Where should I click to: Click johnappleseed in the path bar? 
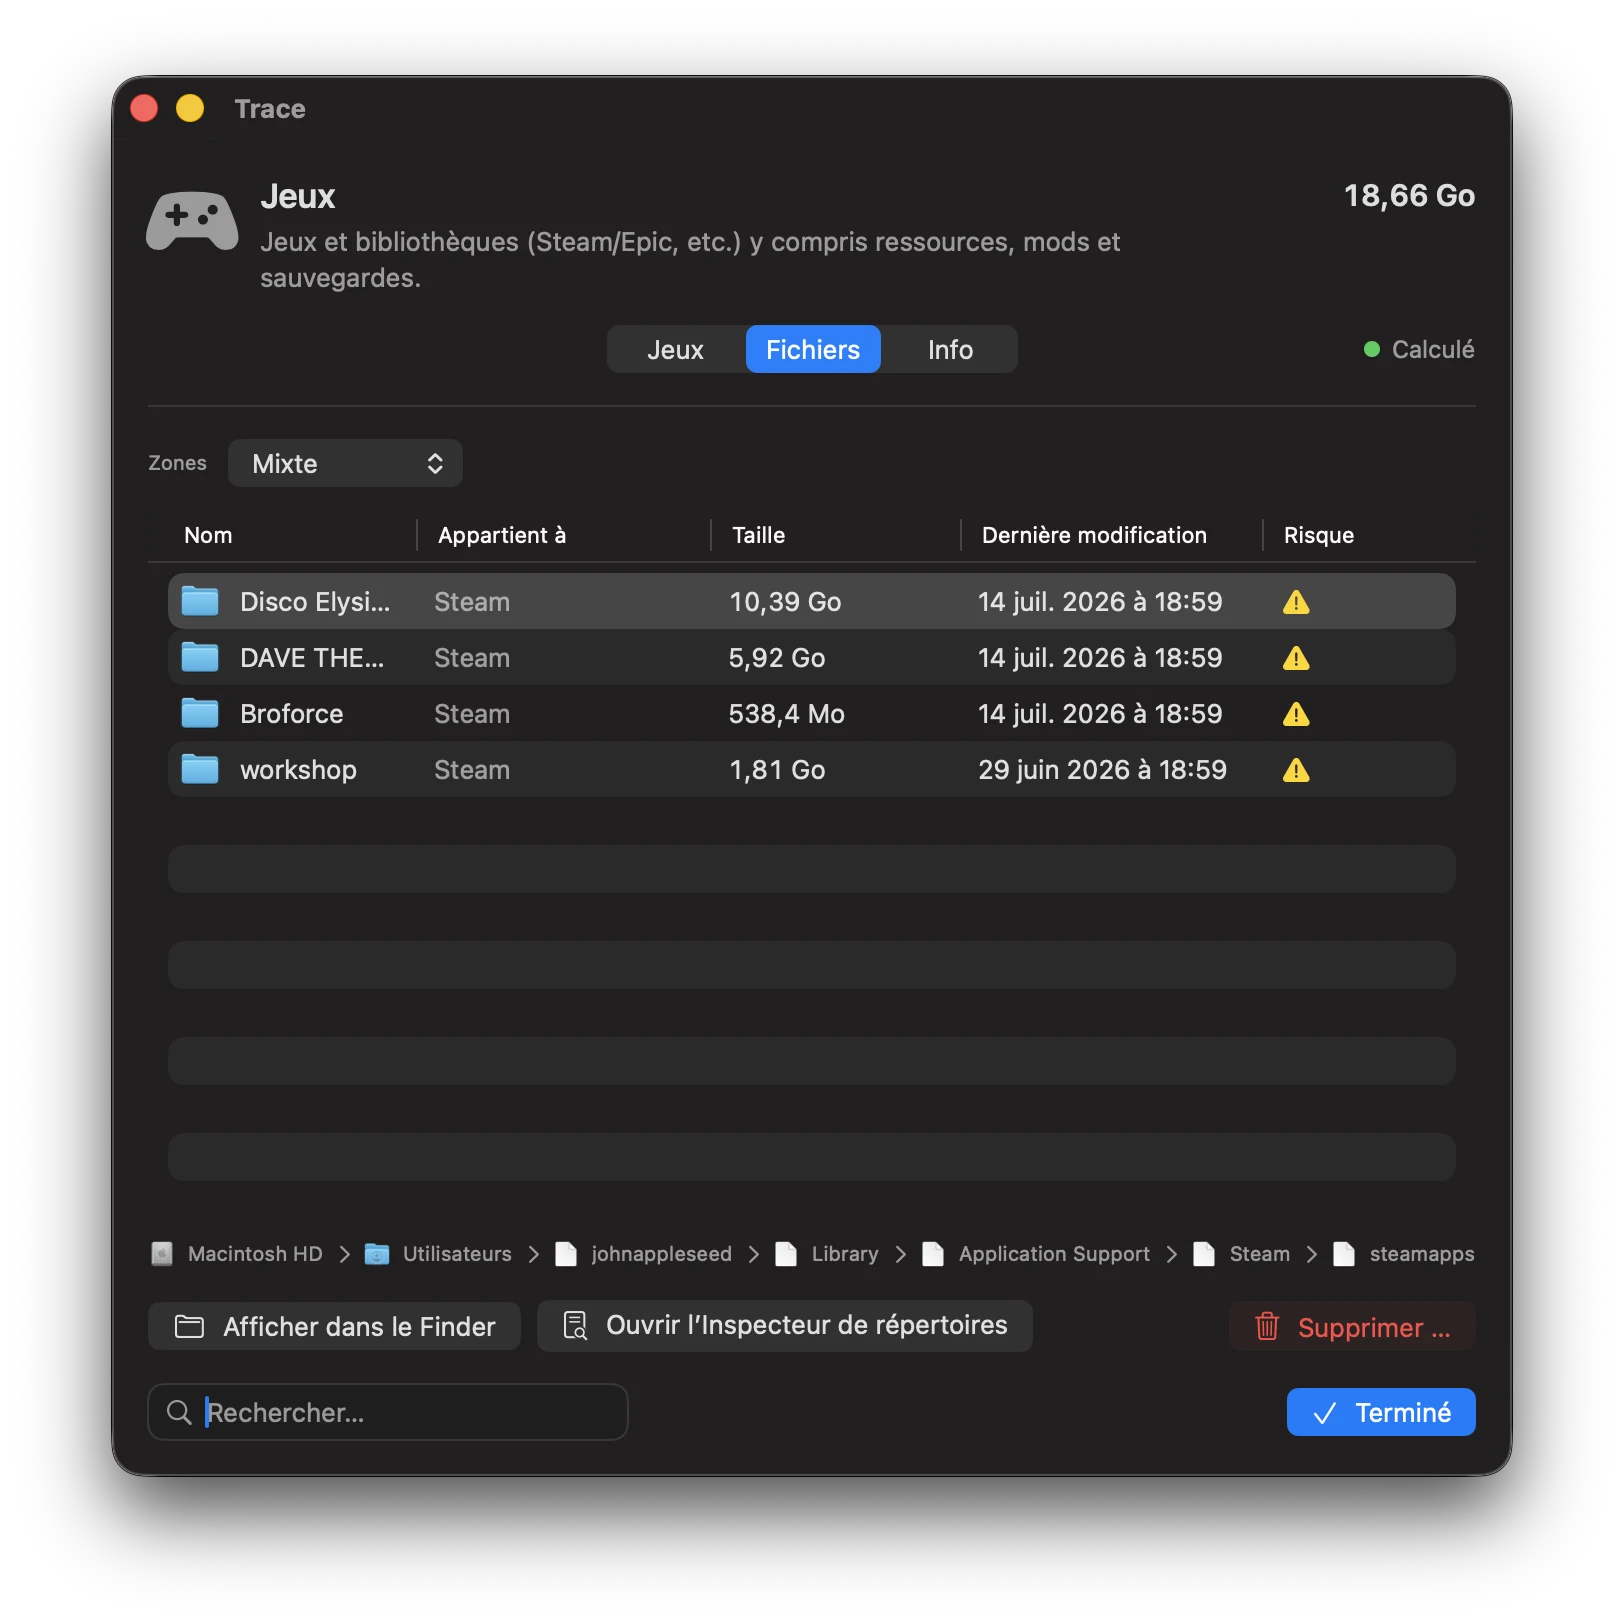662,1254
